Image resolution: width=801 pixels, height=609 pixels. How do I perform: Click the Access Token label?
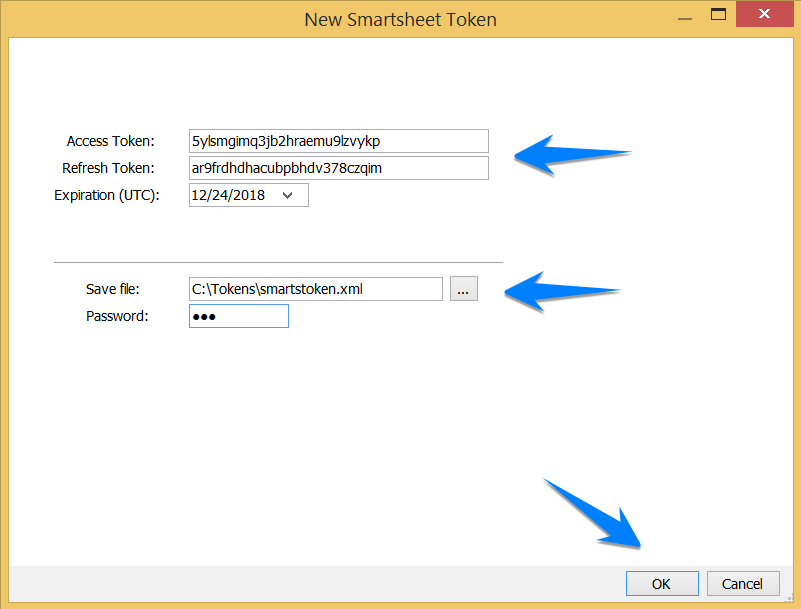coord(110,141)
